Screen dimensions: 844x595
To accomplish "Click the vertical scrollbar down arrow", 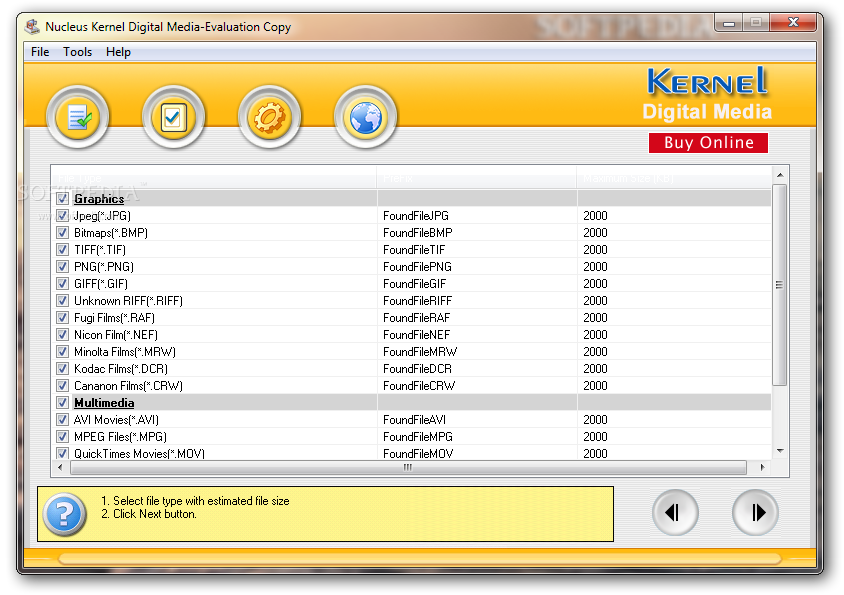I will tap(780, 451).
